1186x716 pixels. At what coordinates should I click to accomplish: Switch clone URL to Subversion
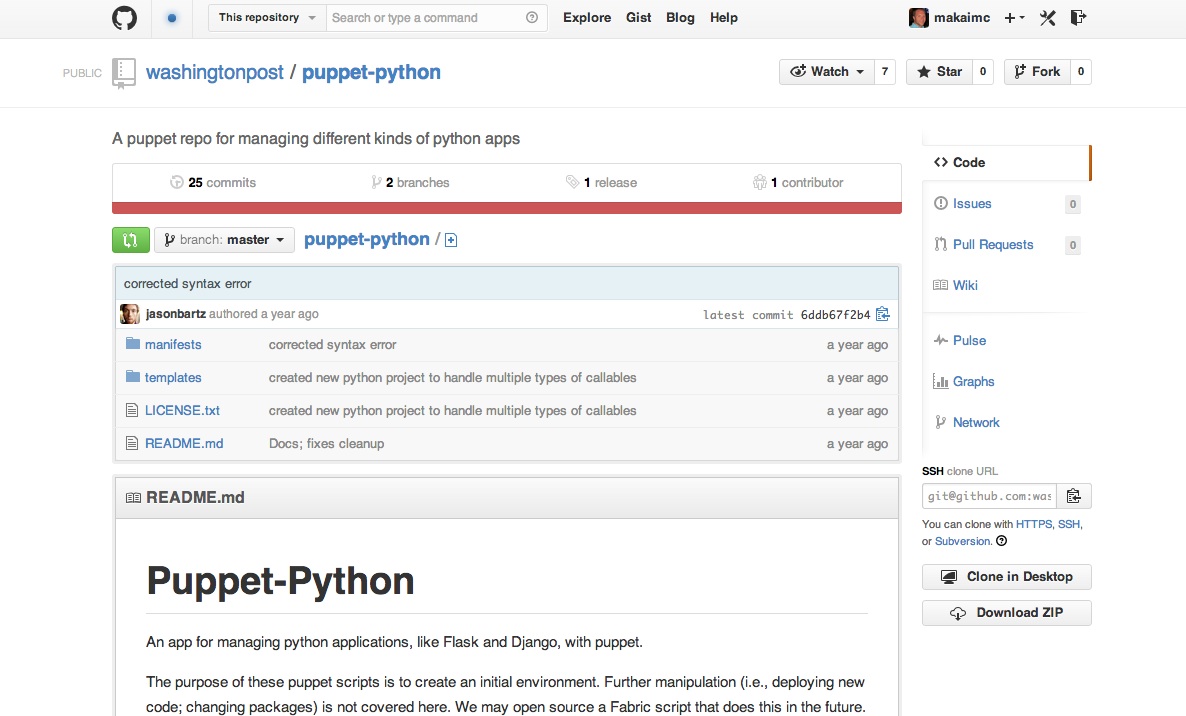click(x=963, y=541)
